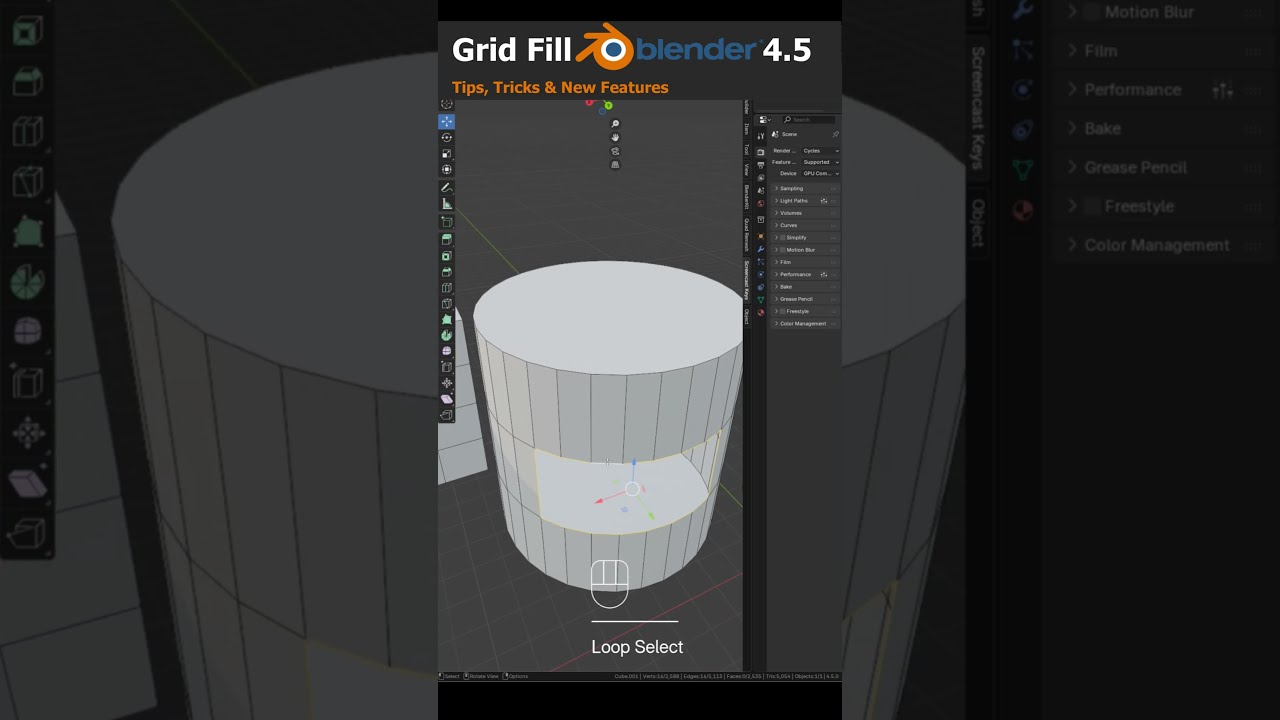Toggle the camera view gizmo
Image resolution: width=1280 pixels, height=720 pixels.
[615, 151]
